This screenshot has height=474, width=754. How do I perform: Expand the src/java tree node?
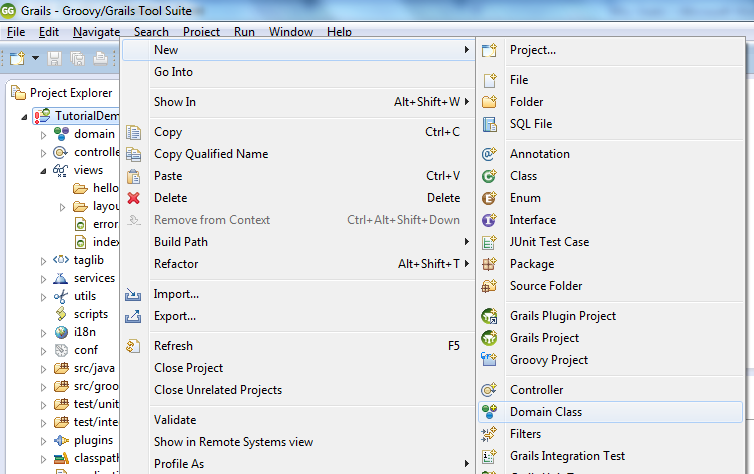pyautogui.click(x=43, y=369)
